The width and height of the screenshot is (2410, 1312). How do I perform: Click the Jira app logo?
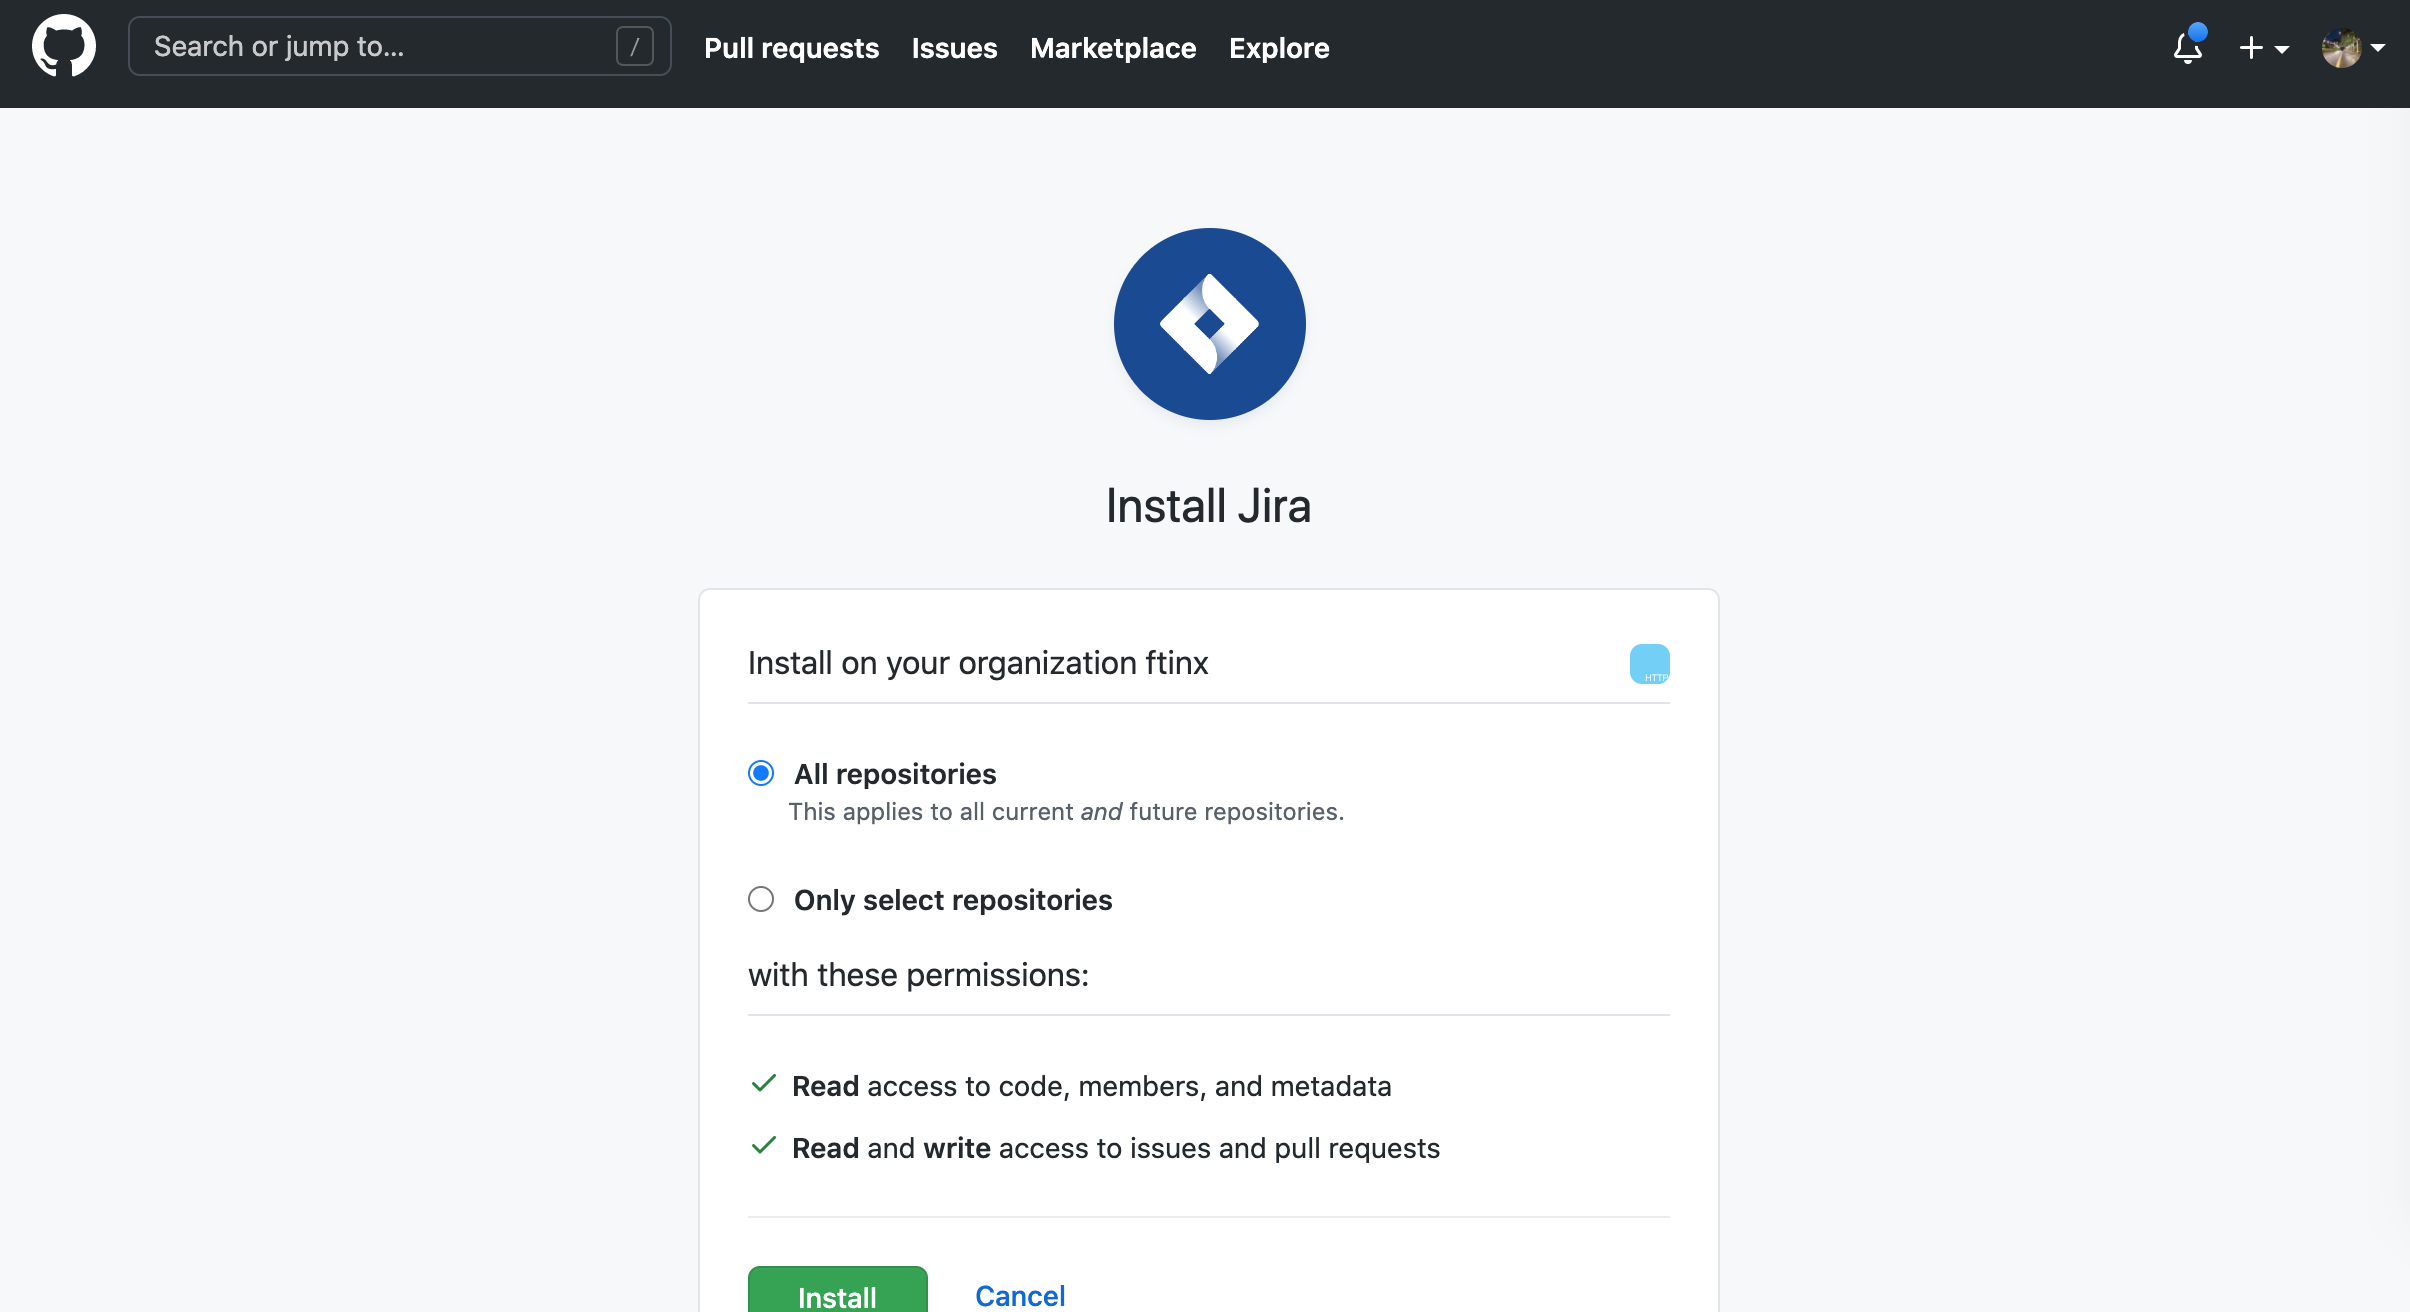pos(1209,324)
